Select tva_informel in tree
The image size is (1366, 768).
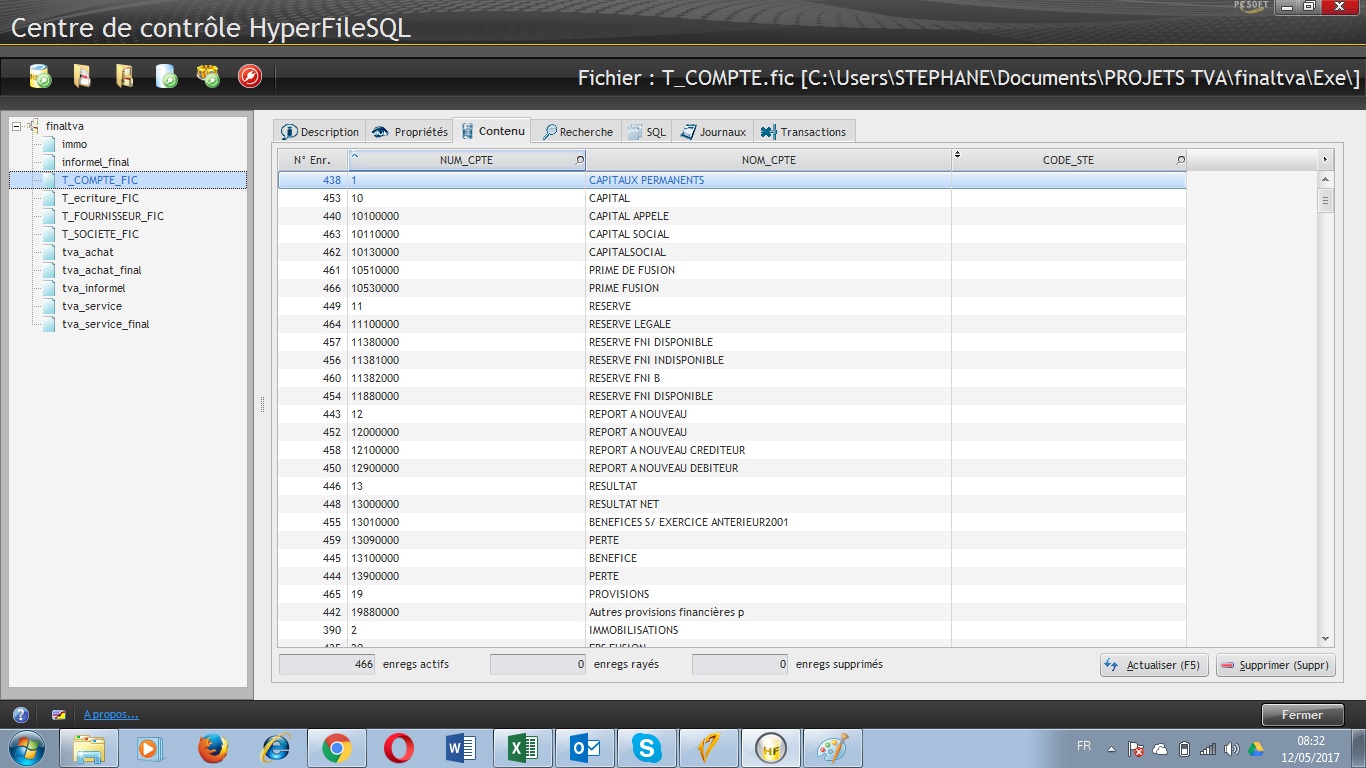tap(93, 288)
